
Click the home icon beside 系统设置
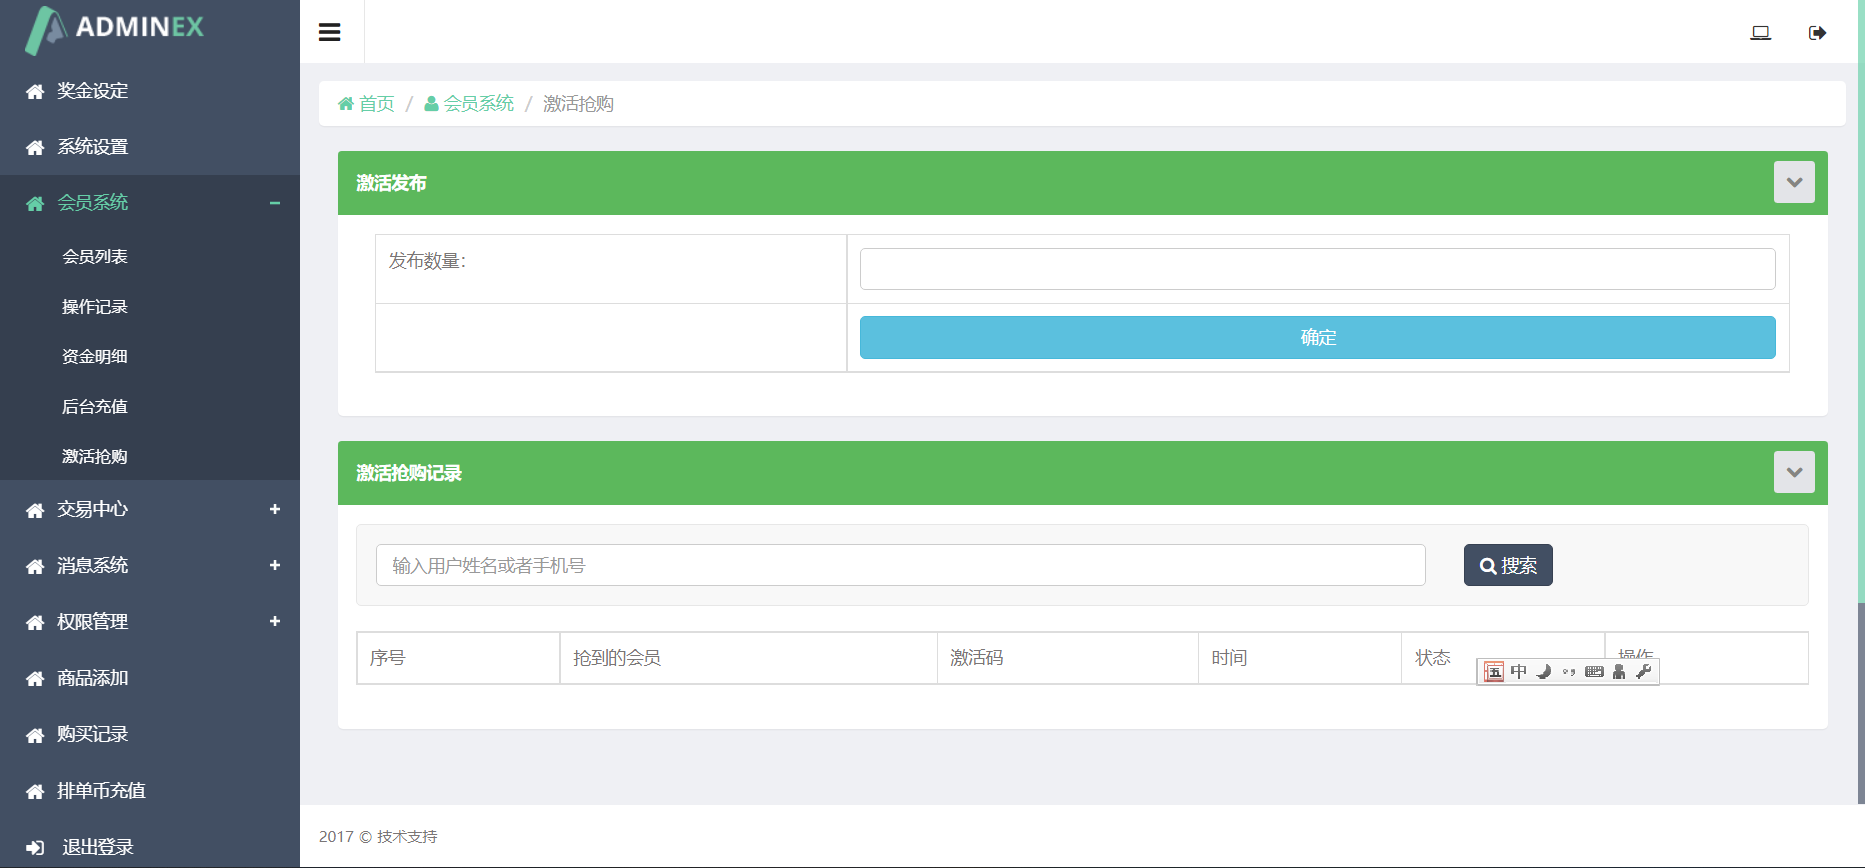click(35, 148)
